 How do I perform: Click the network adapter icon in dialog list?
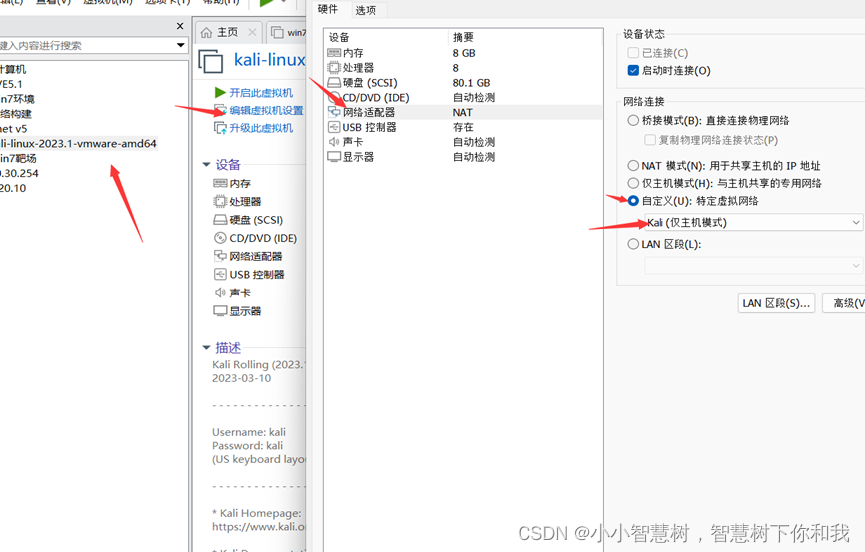coord(334,112)
